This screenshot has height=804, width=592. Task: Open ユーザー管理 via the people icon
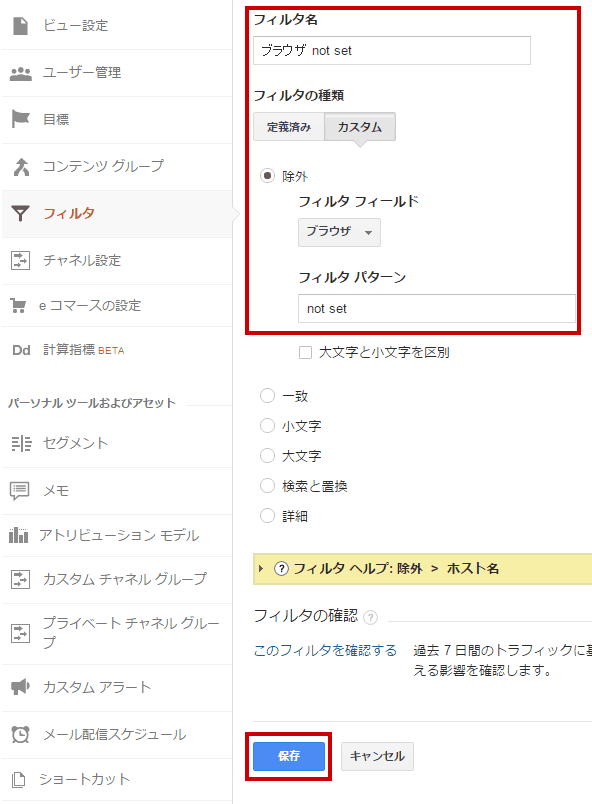coord(21,73)
